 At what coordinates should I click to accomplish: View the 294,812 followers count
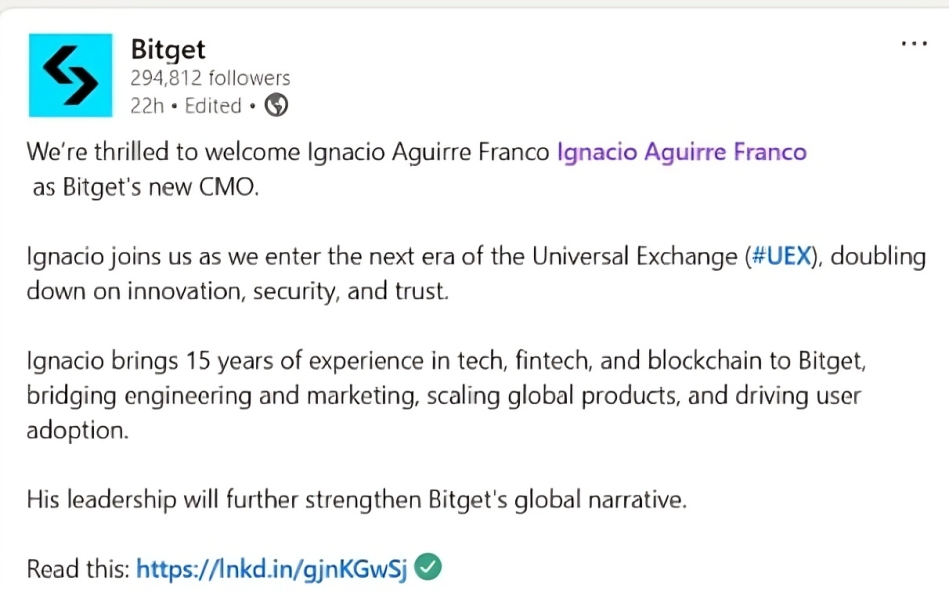(x=209, y=77)
